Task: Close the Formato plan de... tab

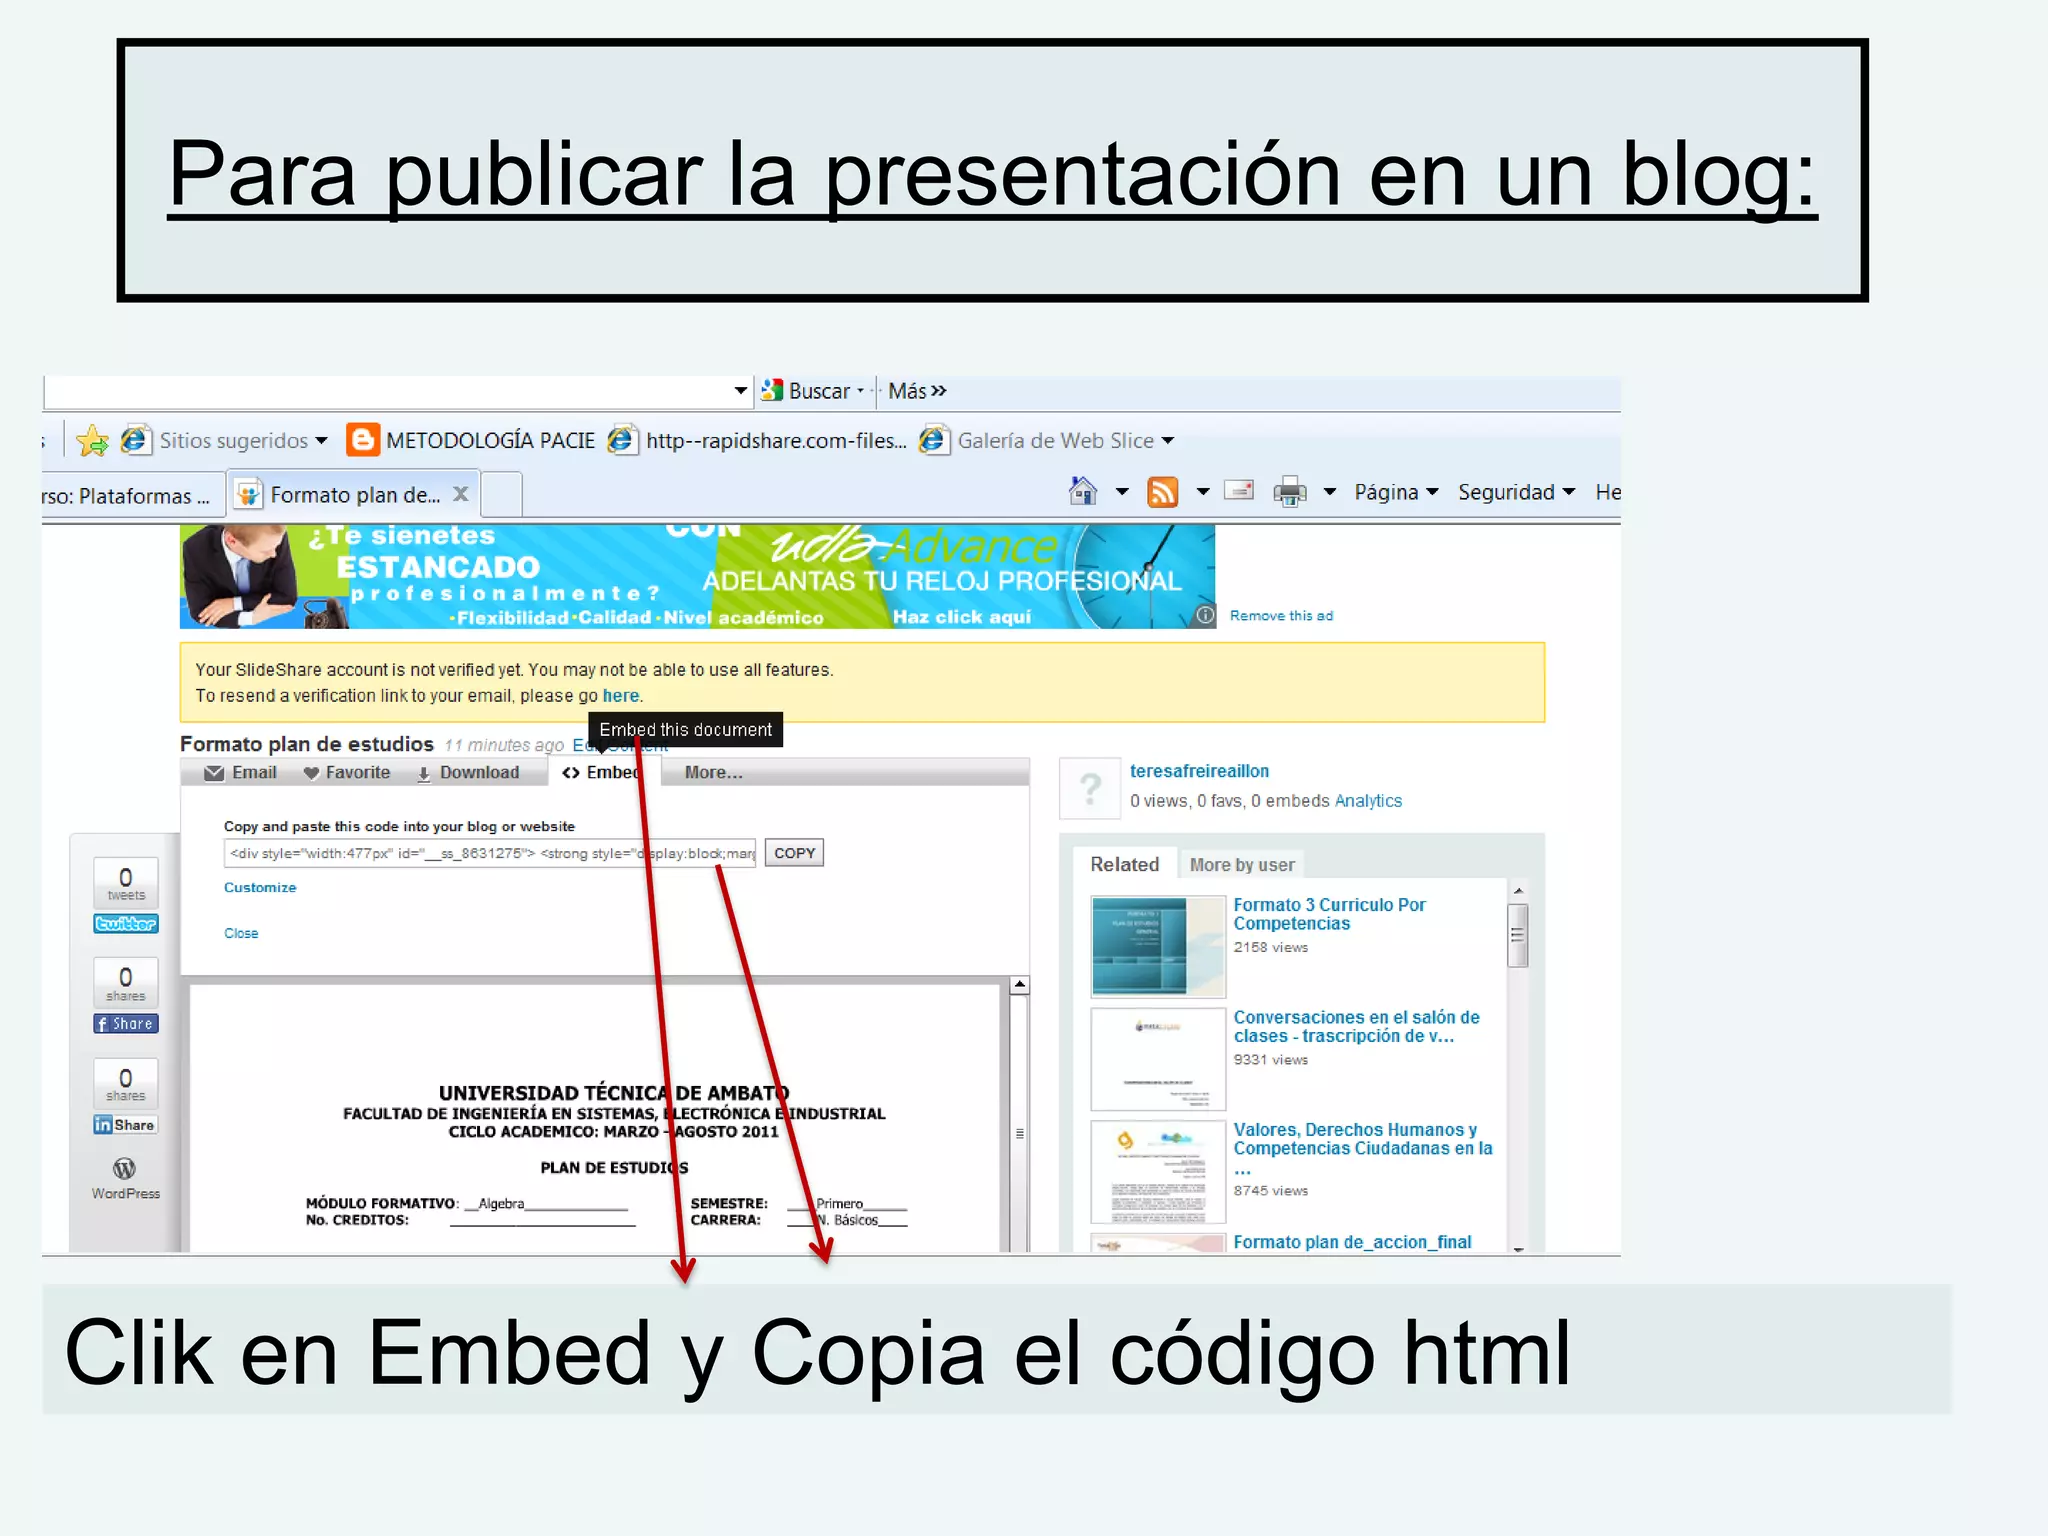Action: tap(460, 494)
